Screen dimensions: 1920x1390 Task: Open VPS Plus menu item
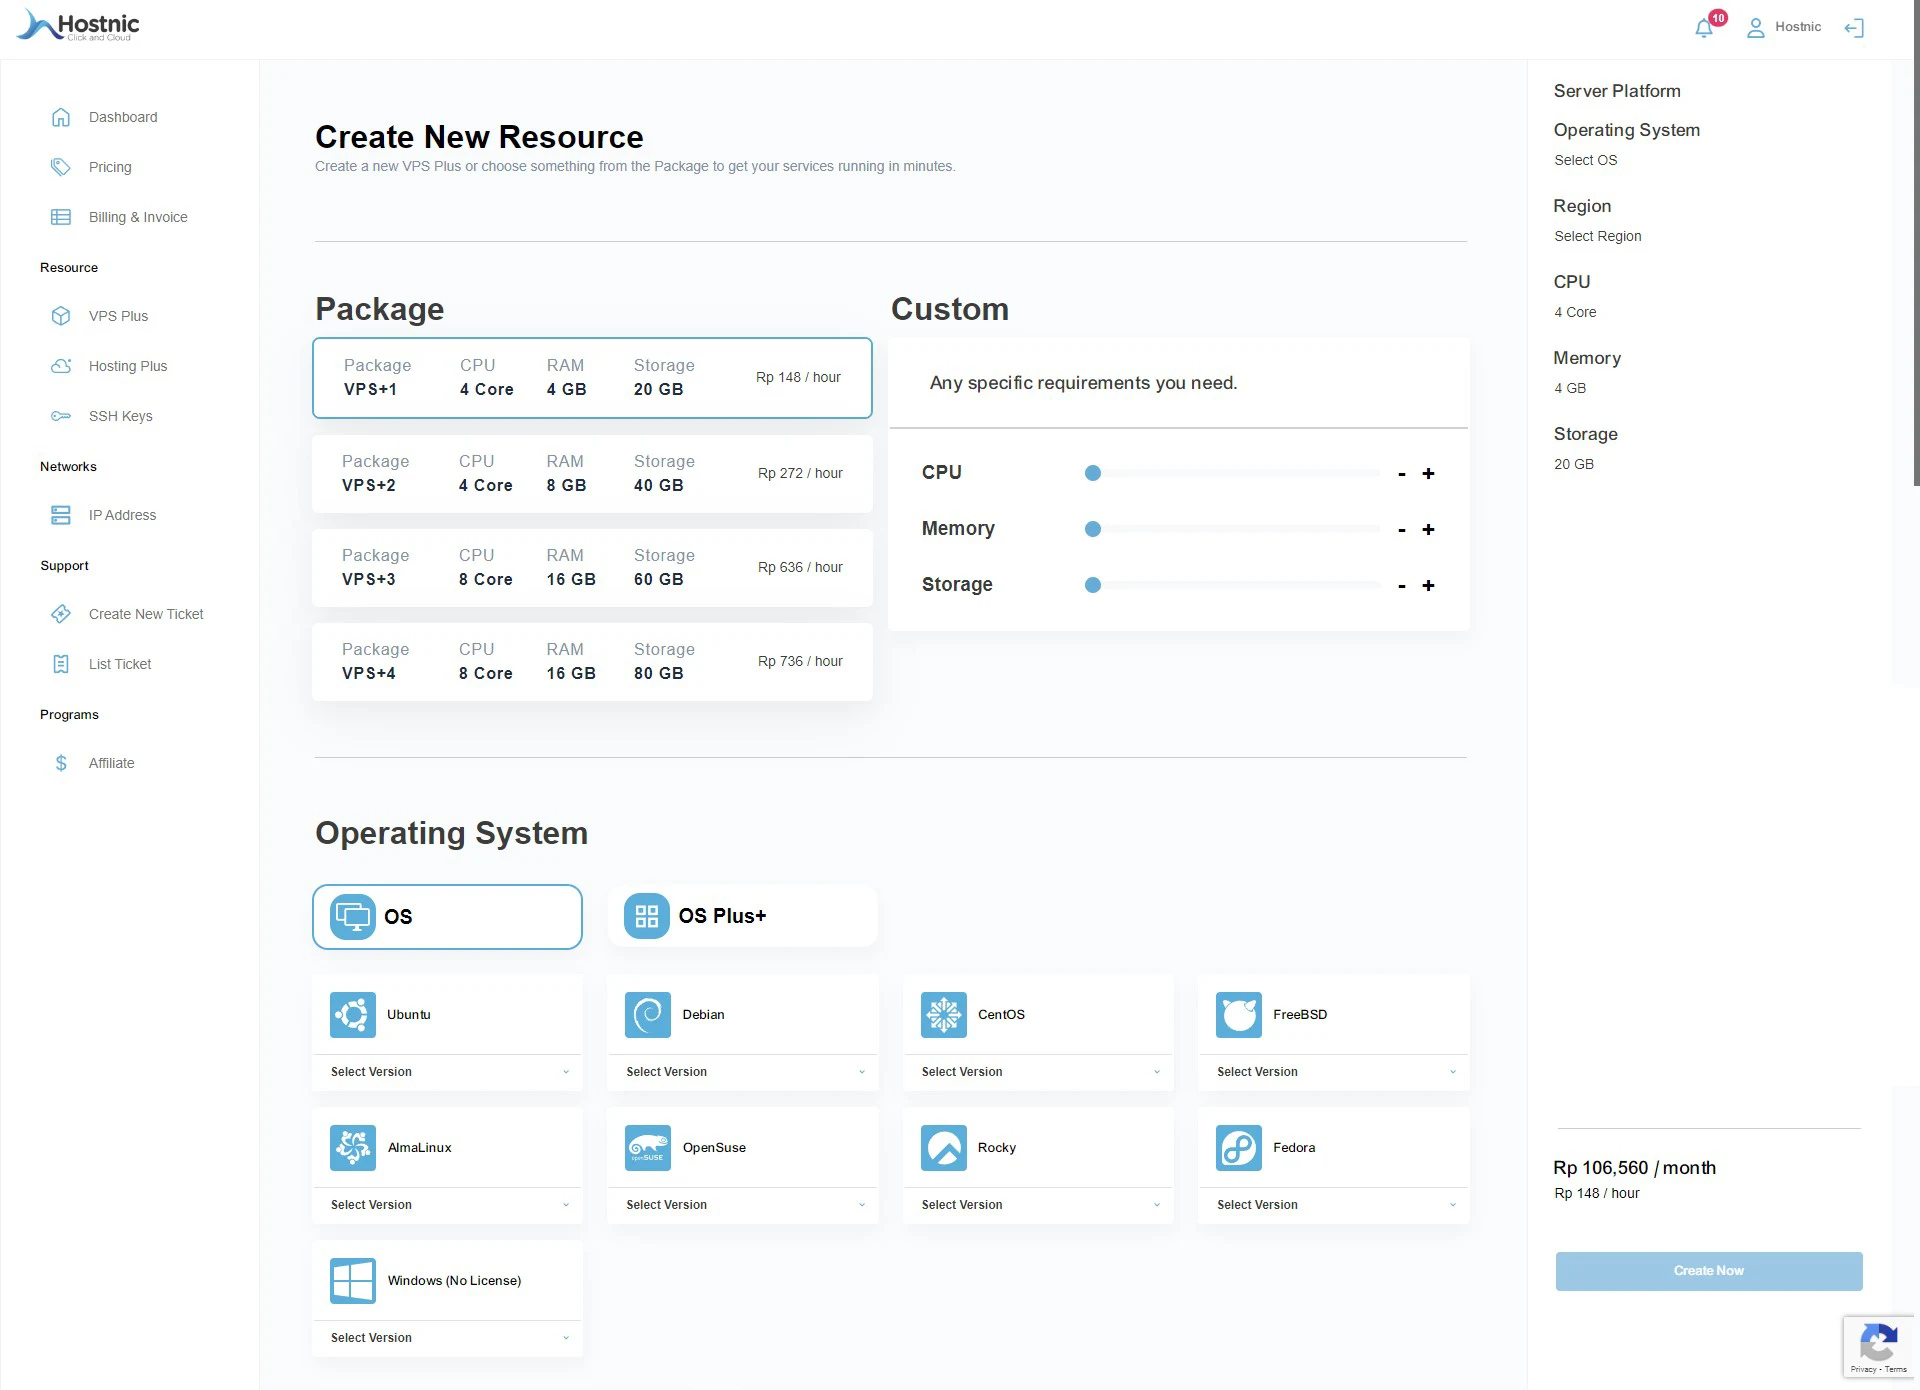pos(118,316)
